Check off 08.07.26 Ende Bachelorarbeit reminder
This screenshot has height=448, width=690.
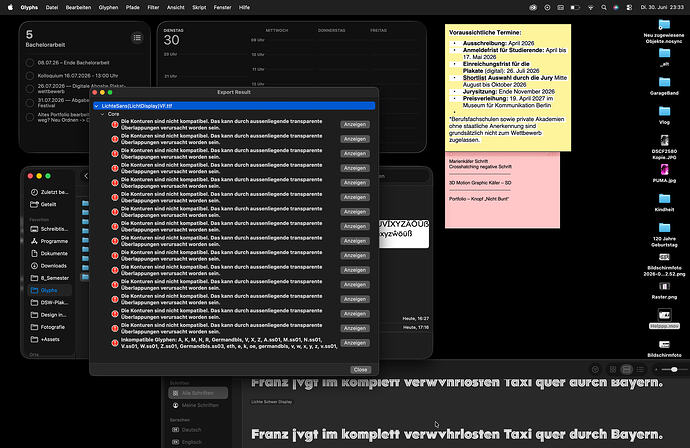point(29,63)
